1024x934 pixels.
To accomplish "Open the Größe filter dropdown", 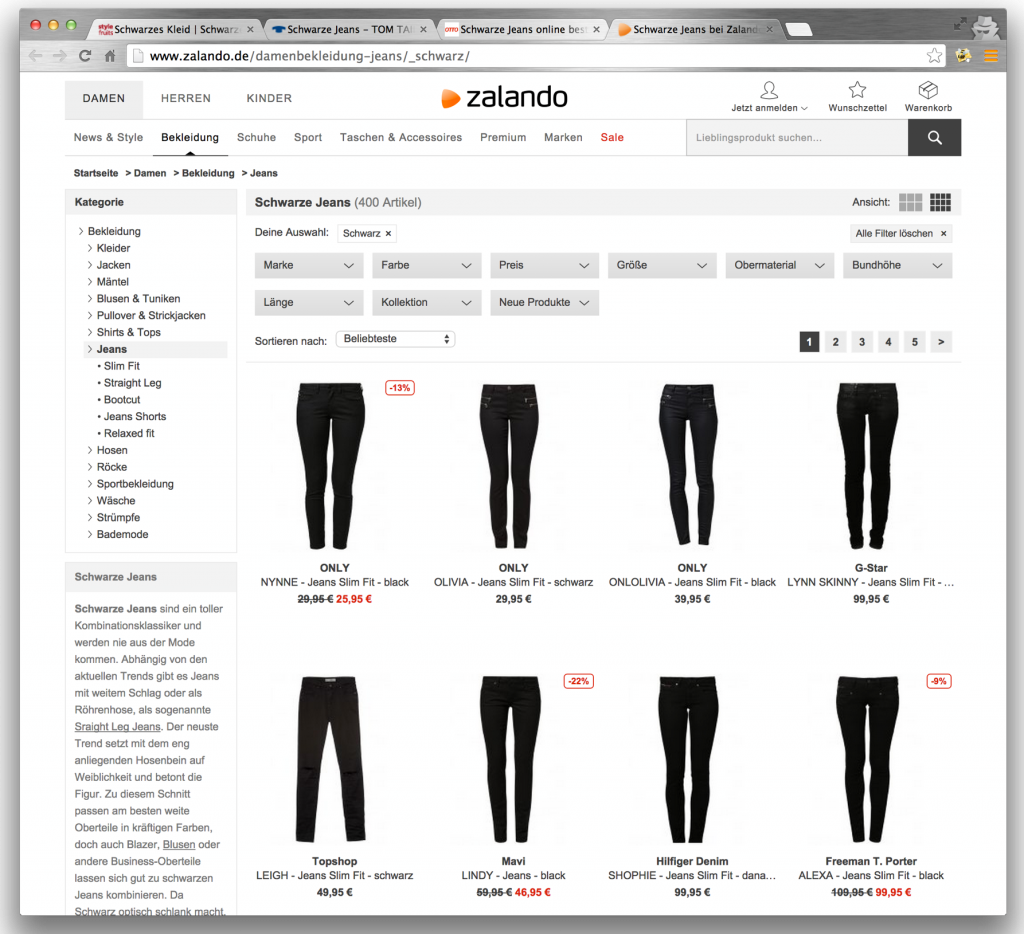I will (662, 266).
